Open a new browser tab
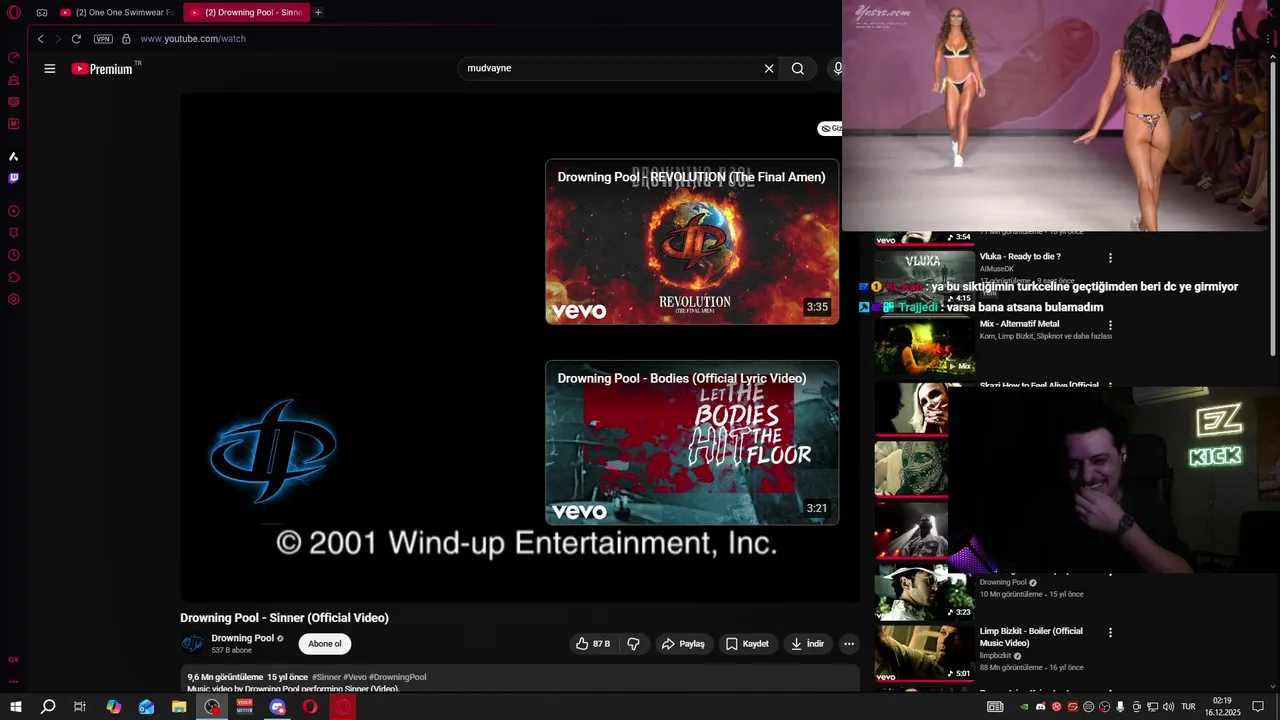Screen dimensions: 1280x720 318,13
